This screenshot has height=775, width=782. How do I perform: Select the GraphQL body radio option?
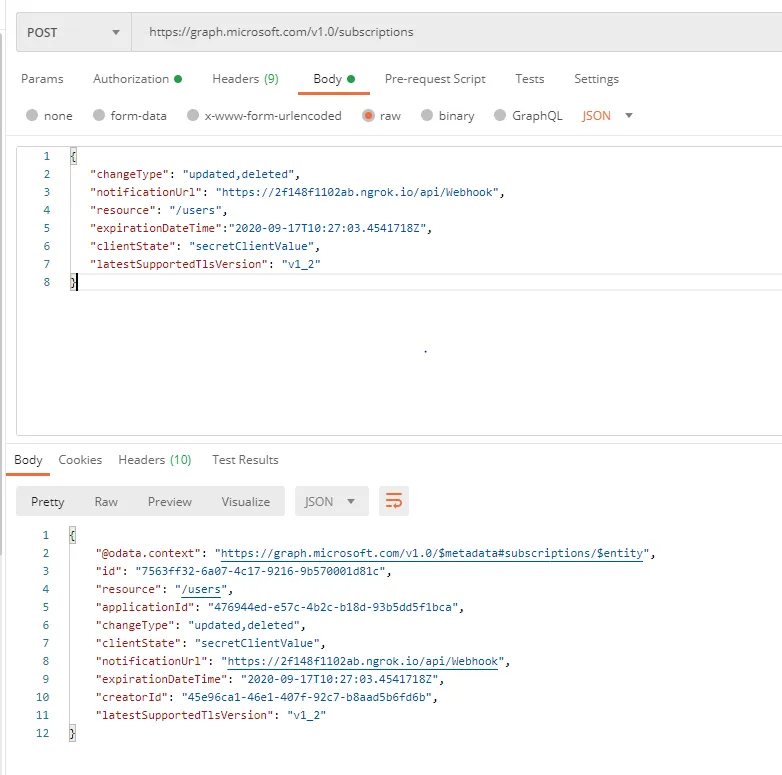[501, 116]
